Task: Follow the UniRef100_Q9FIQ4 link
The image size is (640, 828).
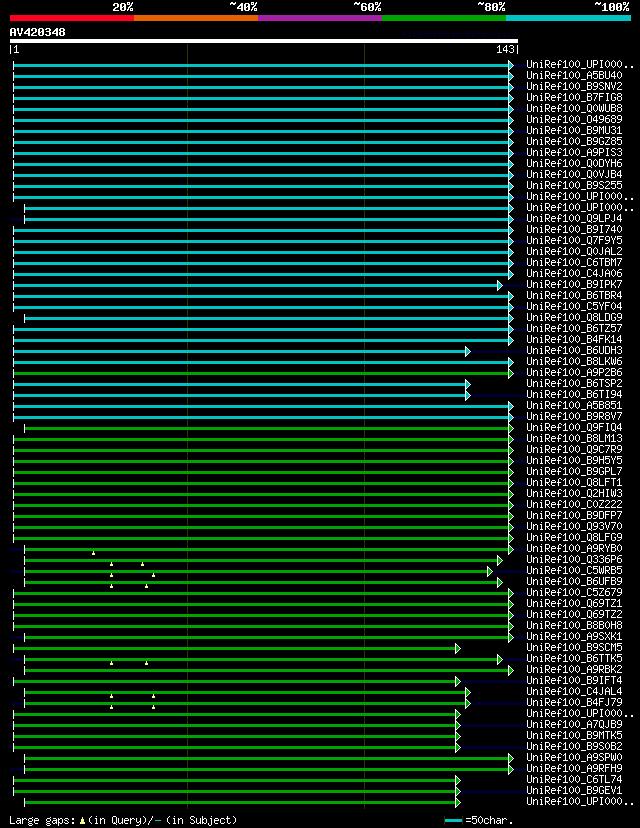Action: coord(574,427)
